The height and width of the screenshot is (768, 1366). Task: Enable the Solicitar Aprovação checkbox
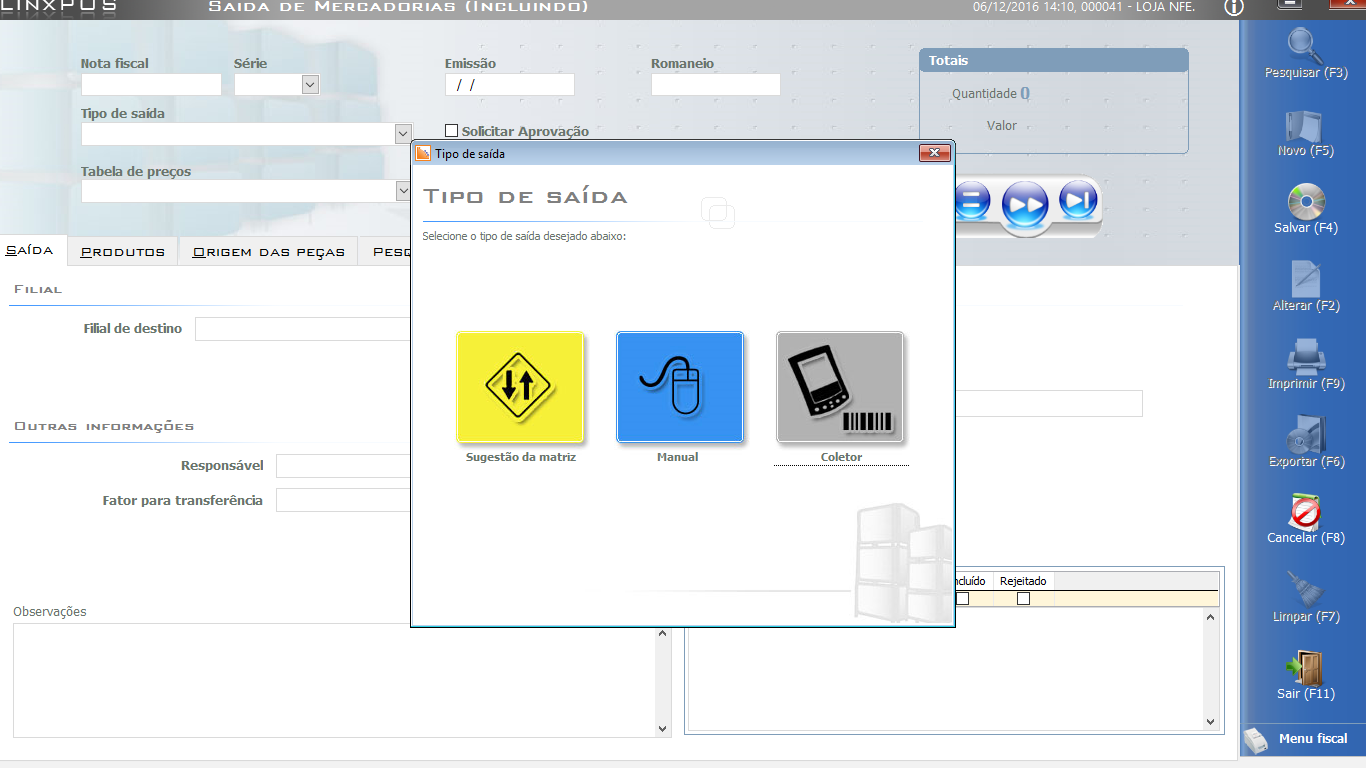click(x=452, y=131)
